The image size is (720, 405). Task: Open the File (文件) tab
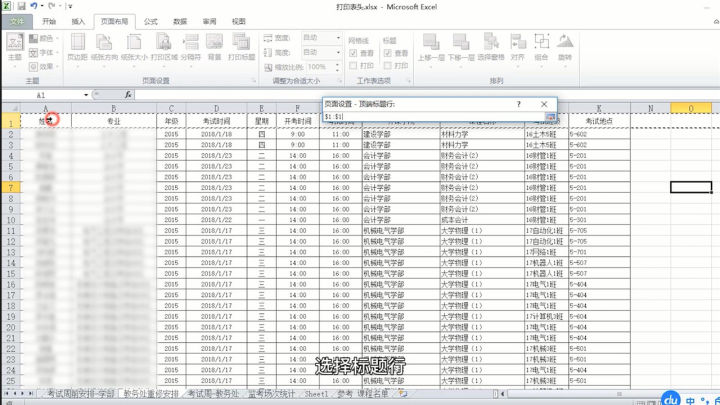pyautogui.click(x=17, y=22)
